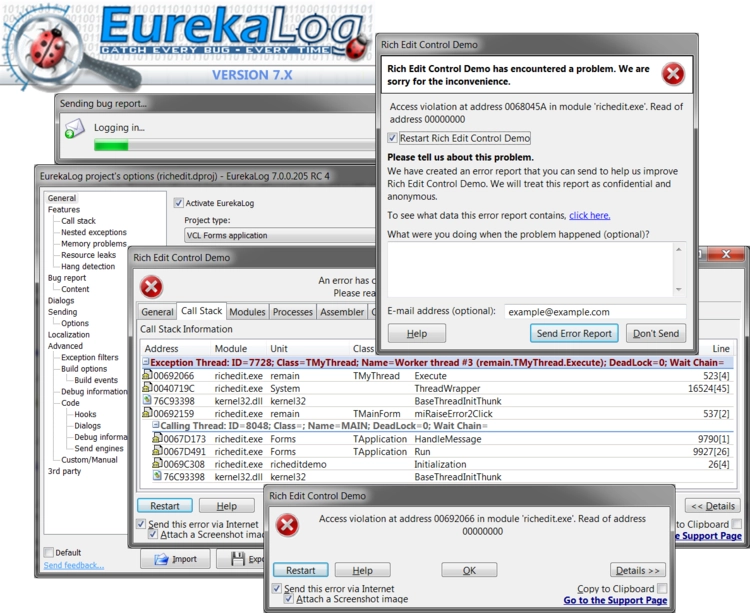This screenshot has height=613, width=750.
Task: Click the small ladybug beside EurekaLog title
Action: pos(355,48)
